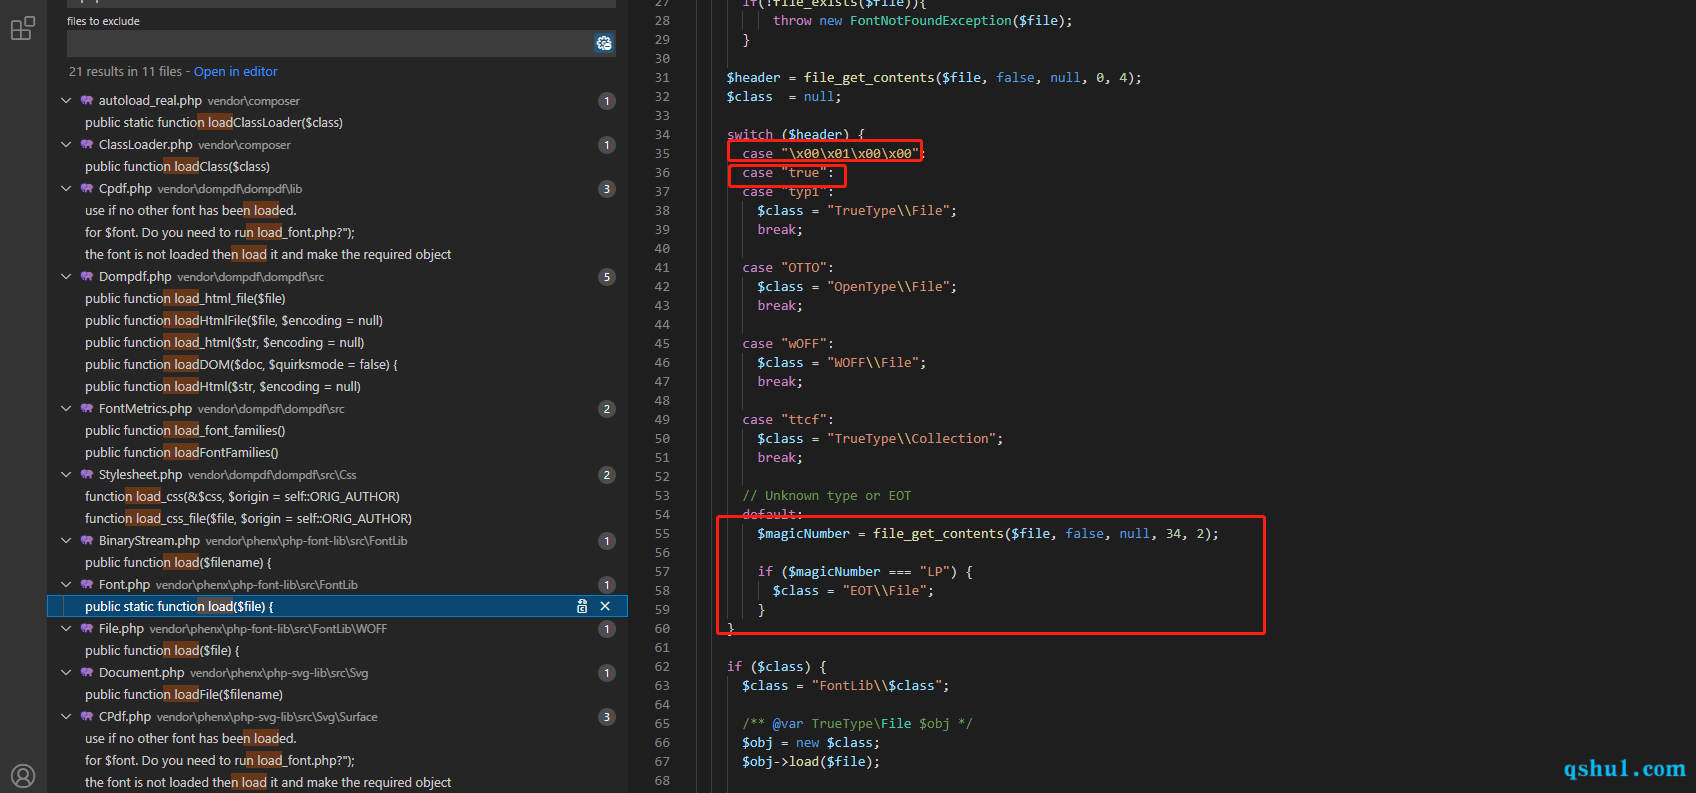Toggle use exclude settings and ignore files
The height and width of the screenshot is (793, 1696).
pos(604,43)
